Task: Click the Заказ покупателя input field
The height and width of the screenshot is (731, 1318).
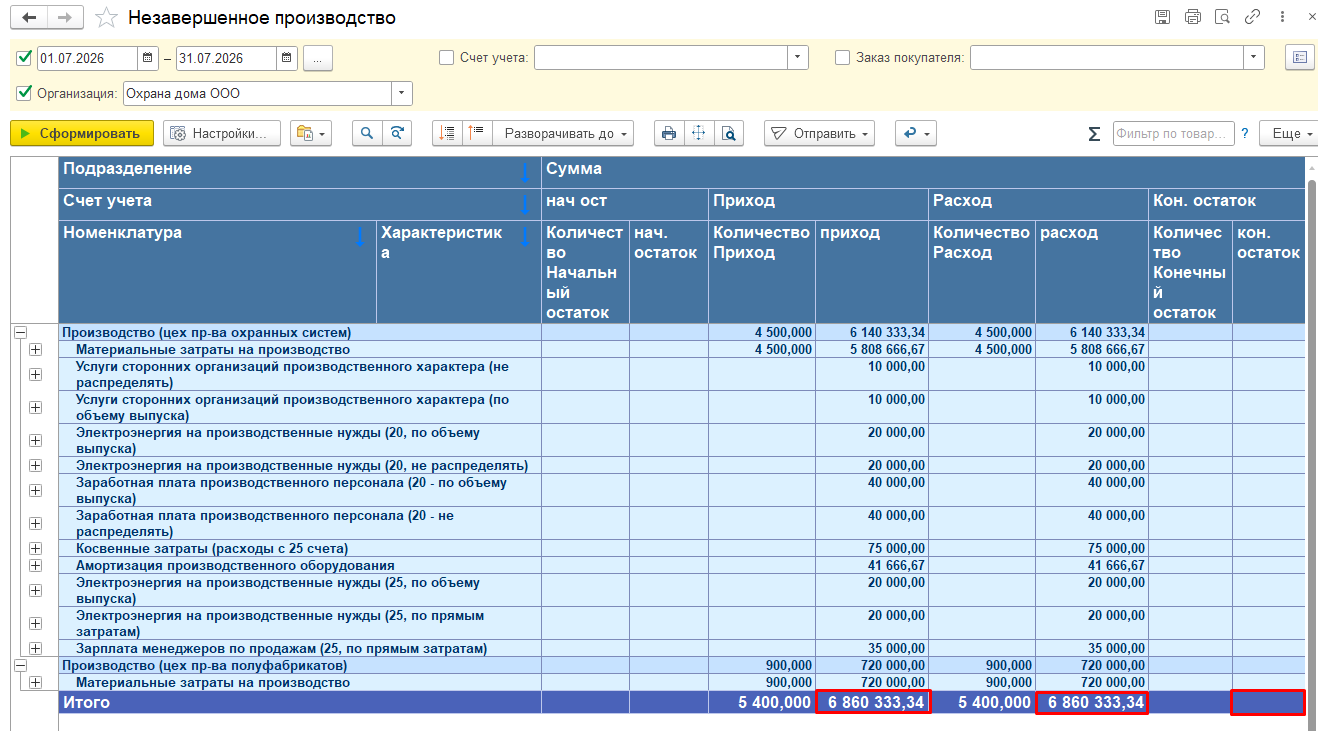Action: click(x=1108, y=58)
